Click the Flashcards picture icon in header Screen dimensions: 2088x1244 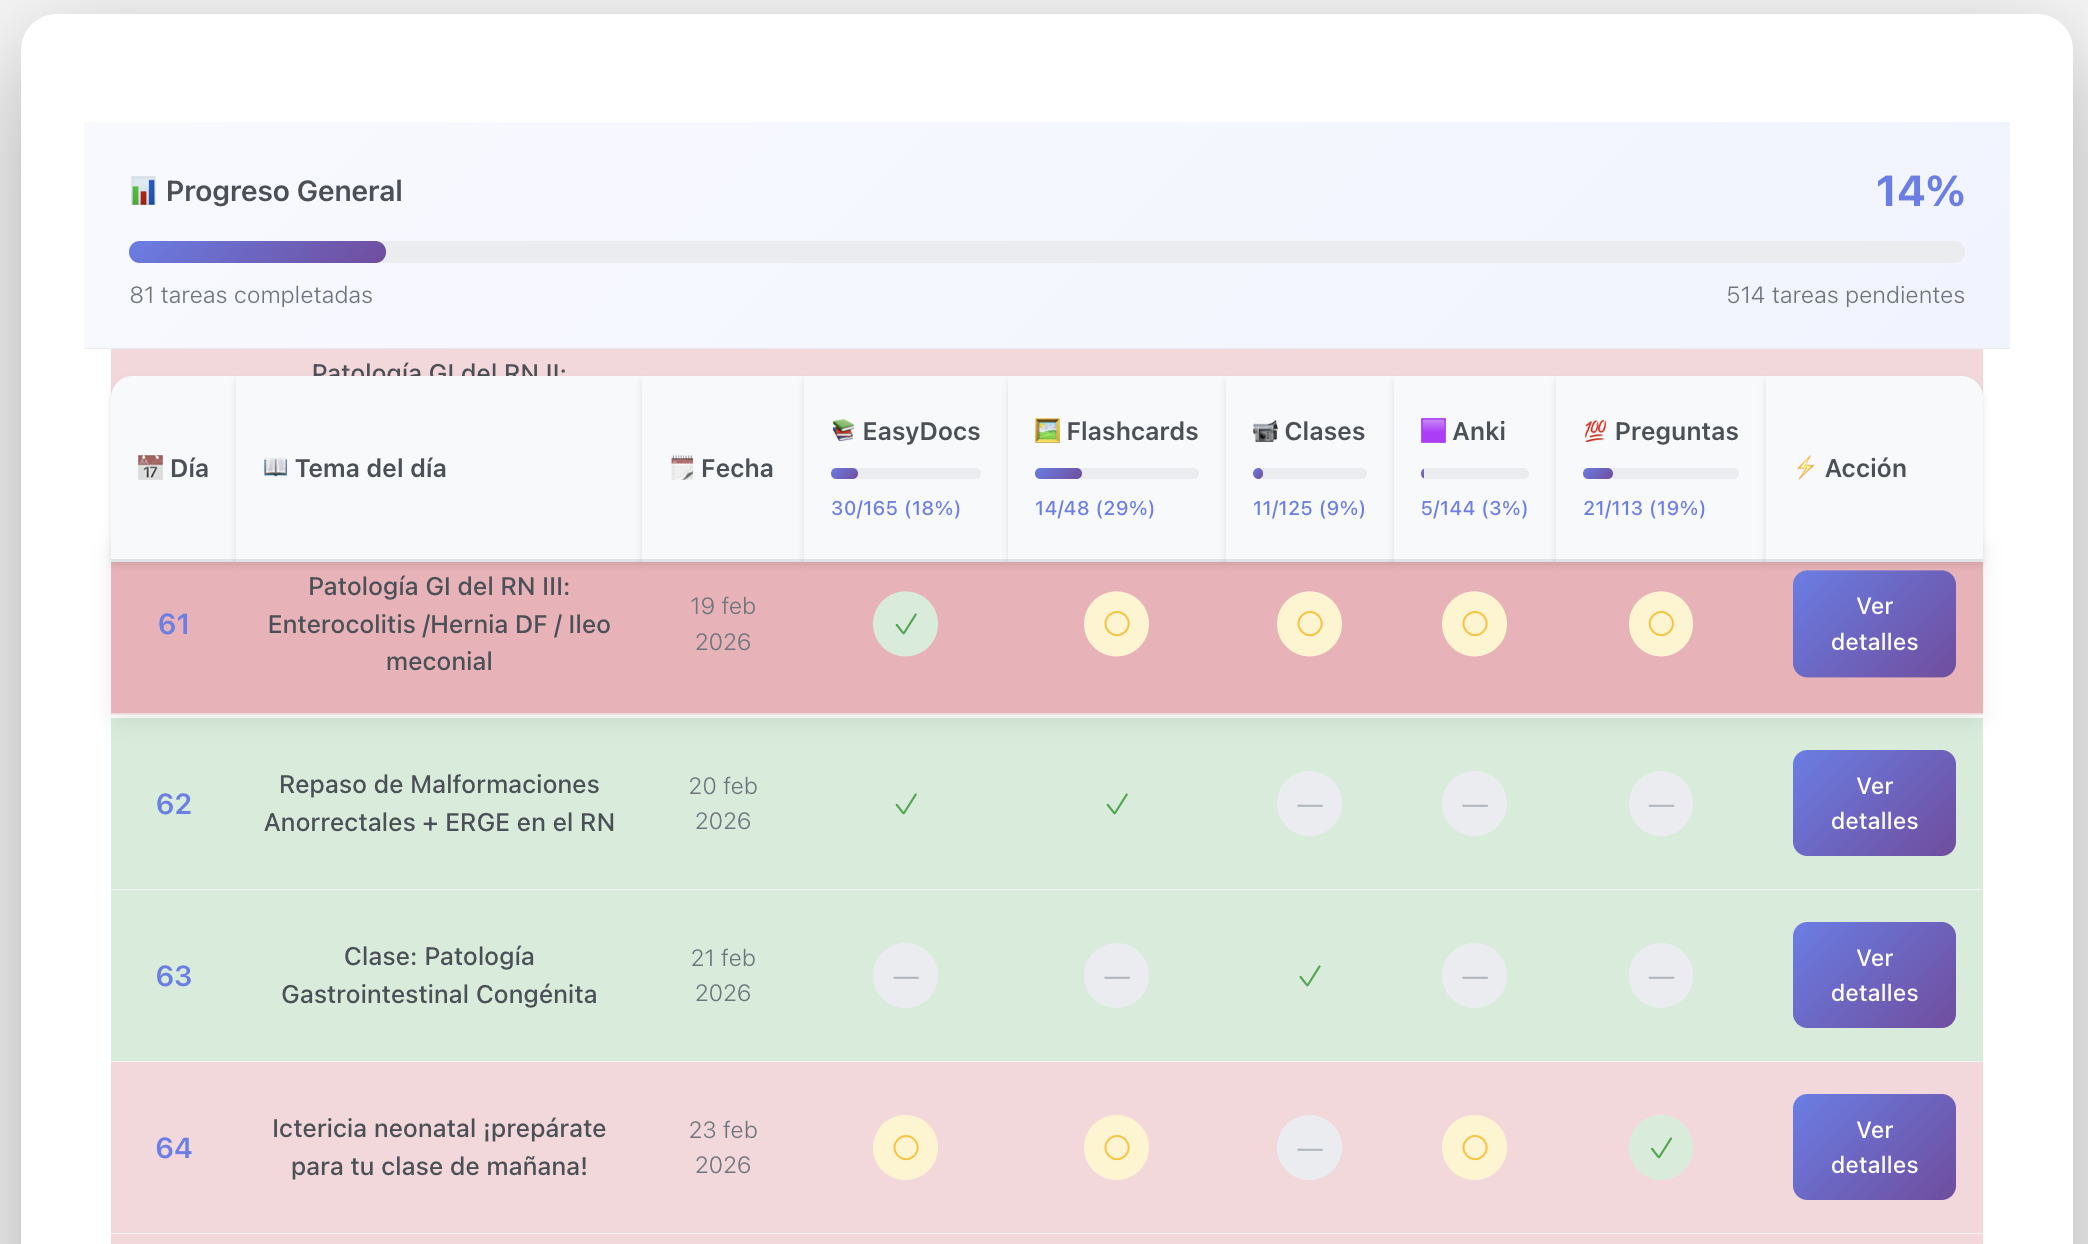[1047, 431]
